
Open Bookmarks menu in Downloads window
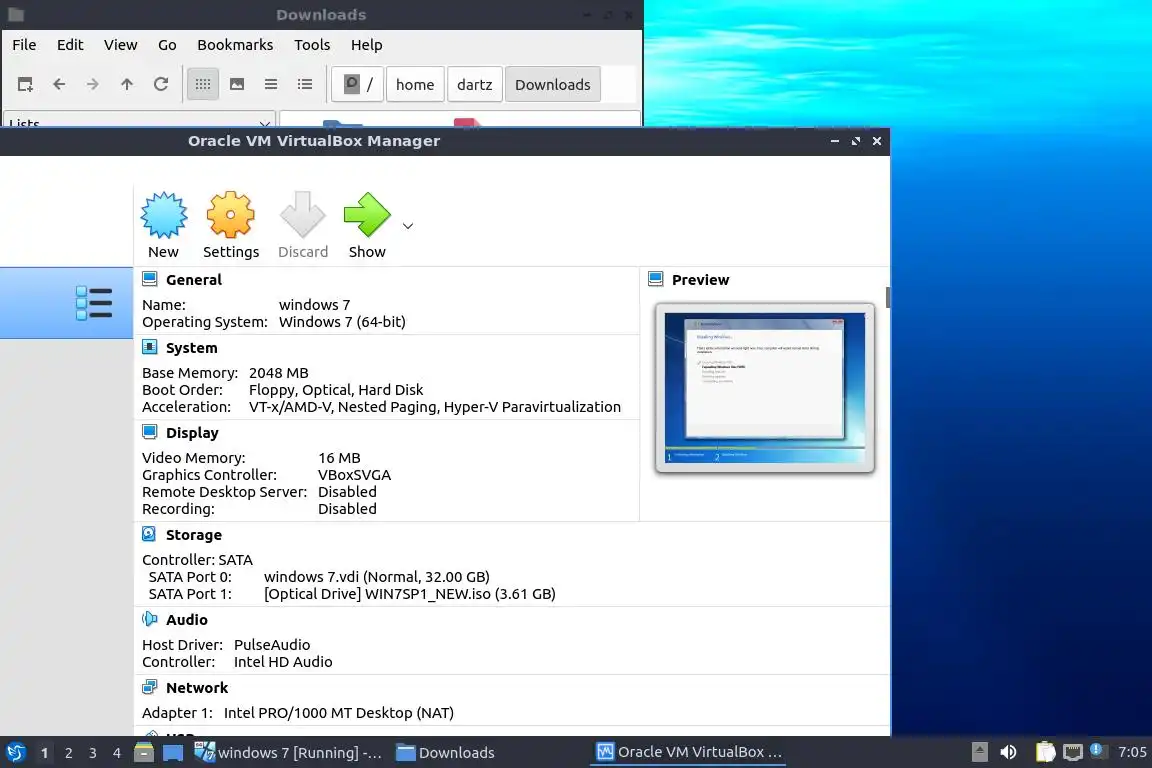pyautogui.click(x=235, y=45)
